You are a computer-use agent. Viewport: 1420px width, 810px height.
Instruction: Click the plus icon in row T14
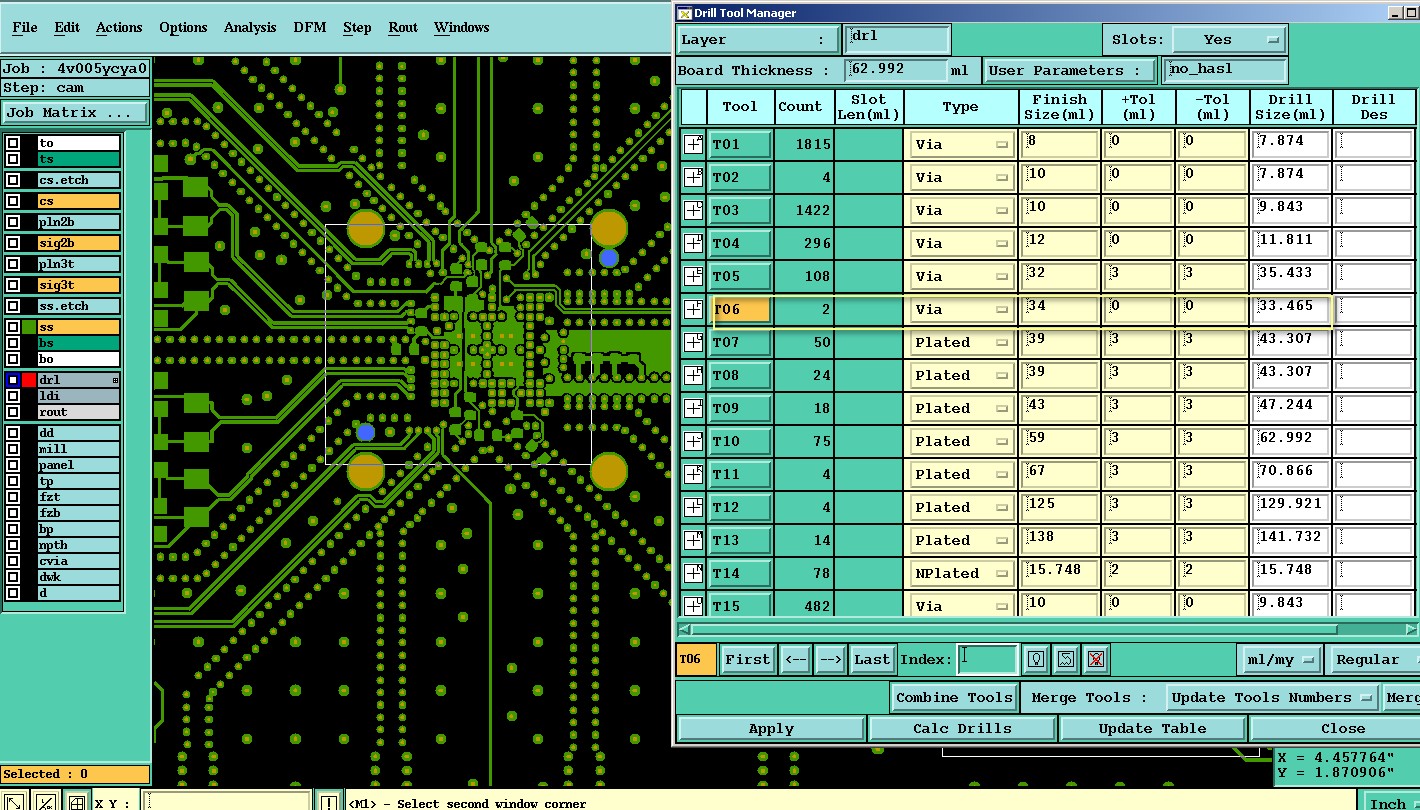click(x=693, y=573)
